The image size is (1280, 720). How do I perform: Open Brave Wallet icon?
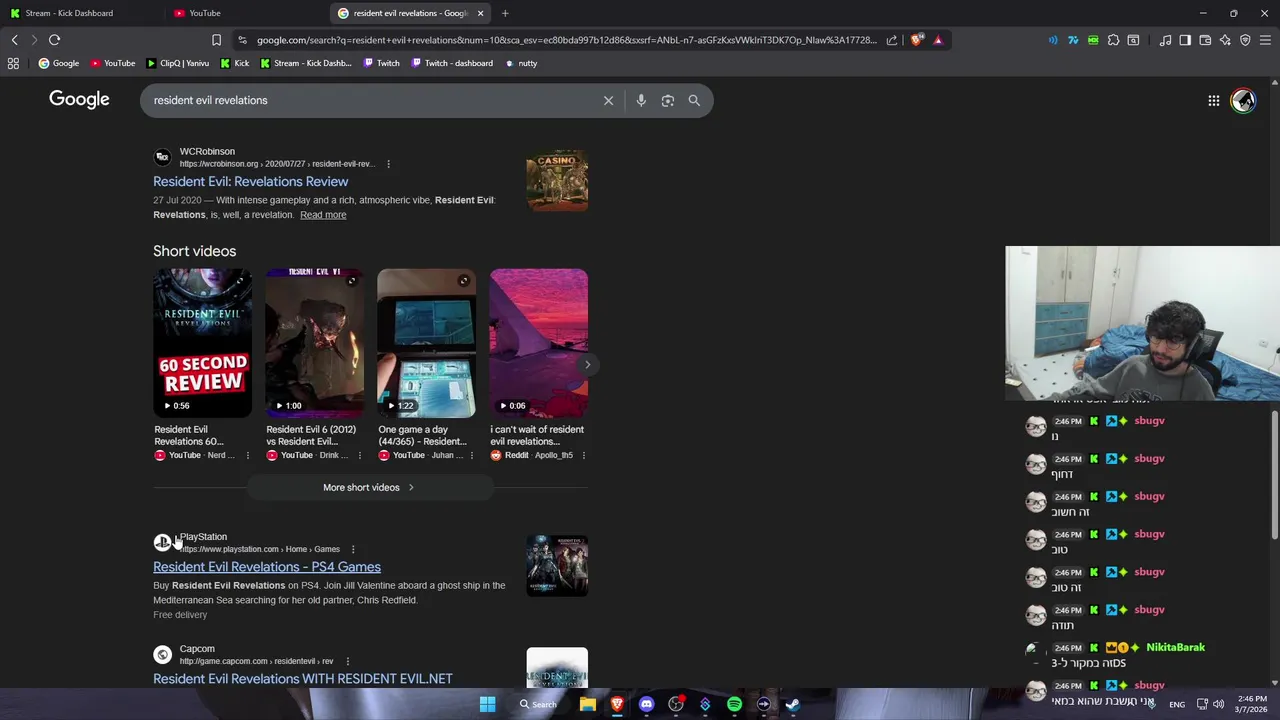click(1205, 40)
